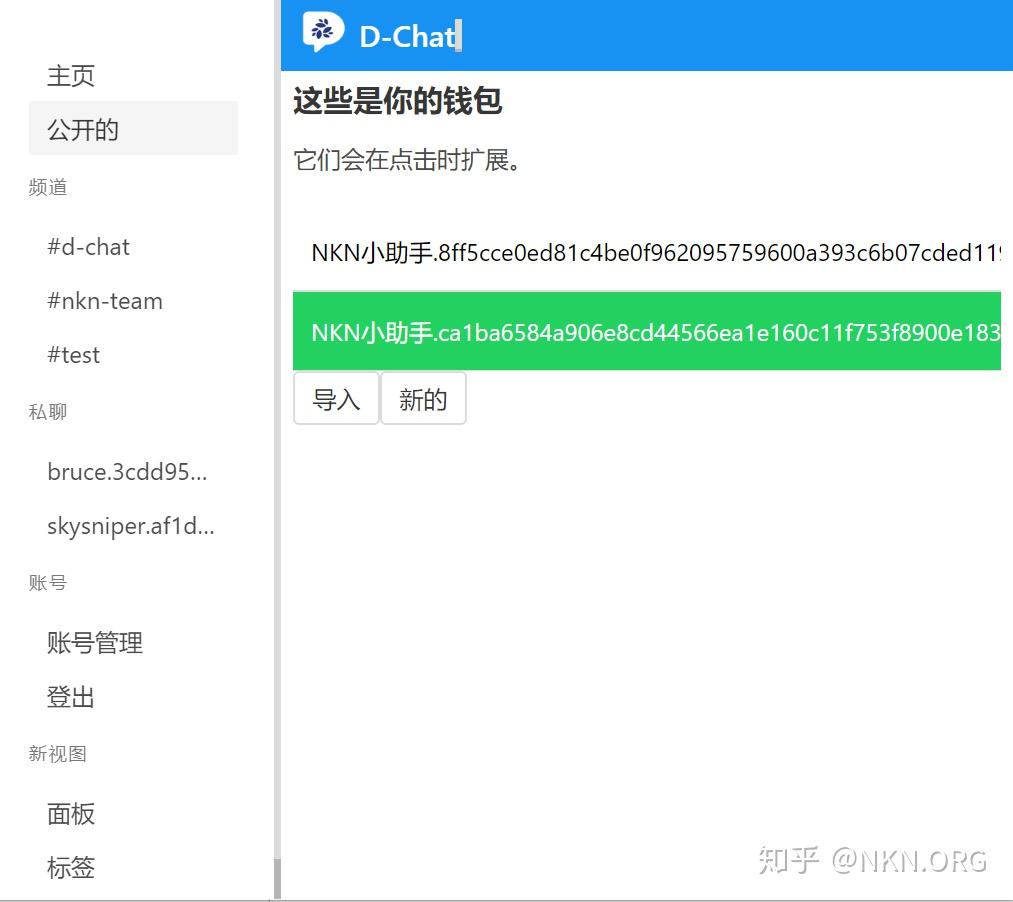Screen dimensions: 1013x902
Task: Expand the green highlighted NKN小助手 wallet
Action: click(646, 331)
